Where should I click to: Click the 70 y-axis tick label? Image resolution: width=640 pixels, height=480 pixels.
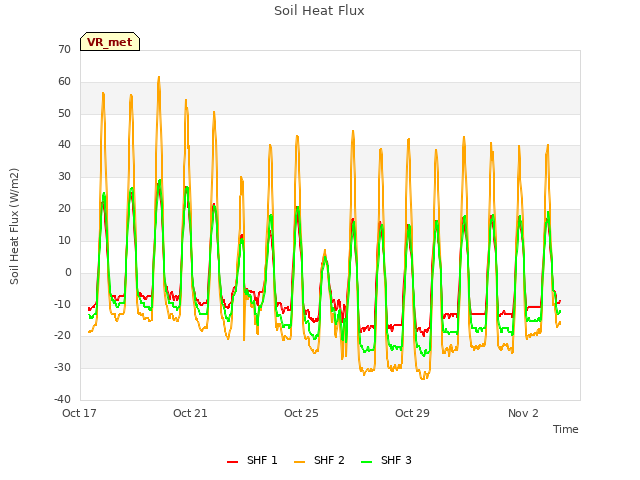click(x=64, y=49)
